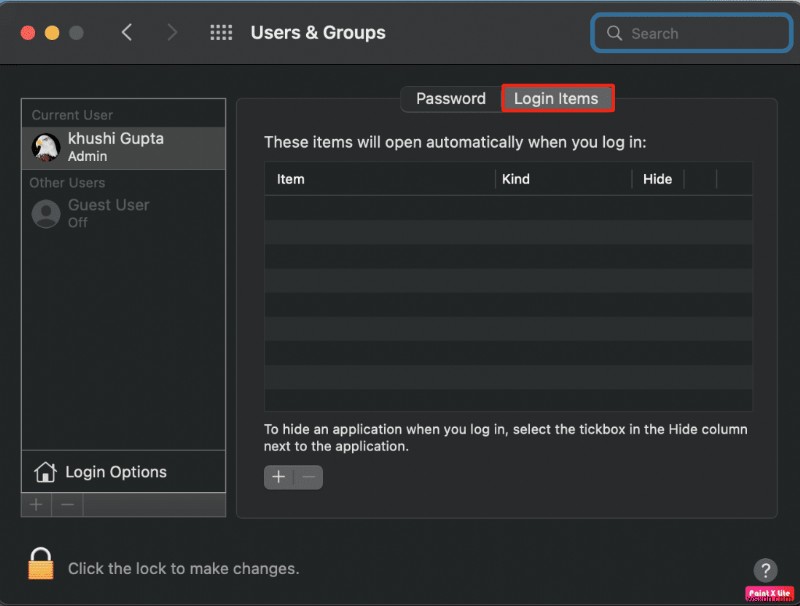Click the 'Other Users' section label
This screenshot has width=800, height=606.
tap(67, 183)
